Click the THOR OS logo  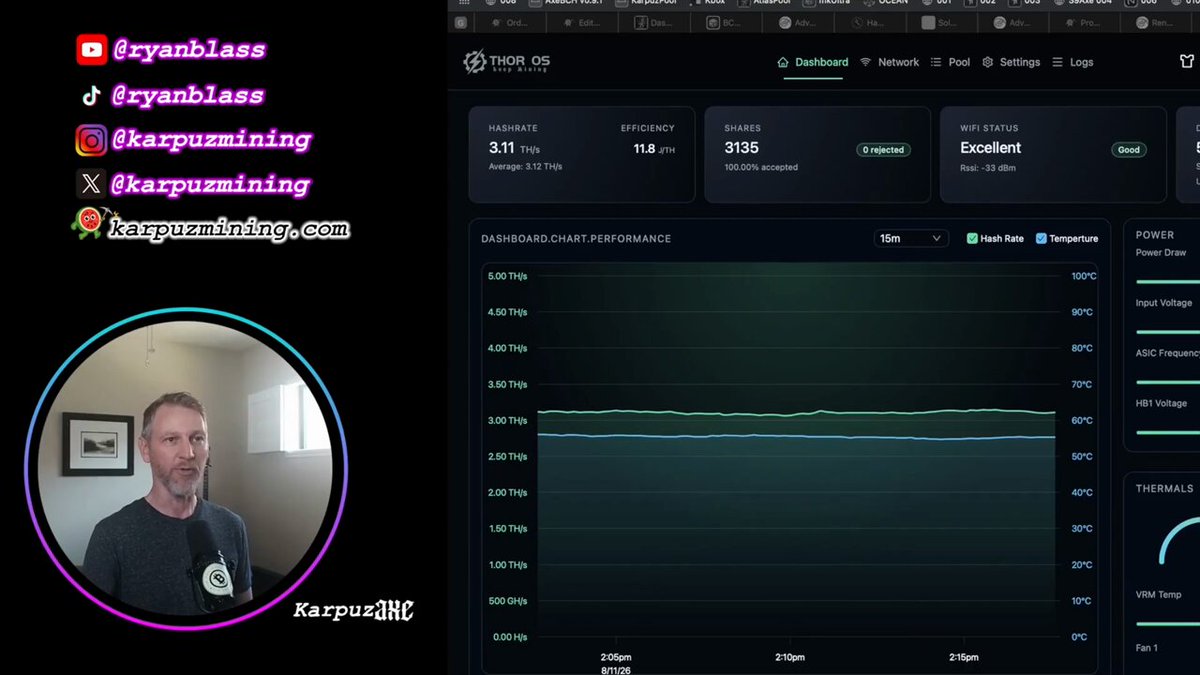pyautogui.click(x=506, y=62)
